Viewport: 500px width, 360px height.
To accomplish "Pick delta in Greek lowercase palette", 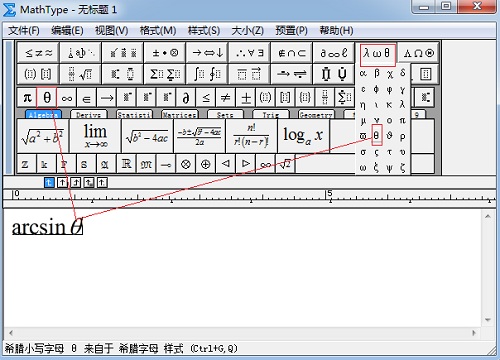I will pyautogui.click(x=403, y=73).
